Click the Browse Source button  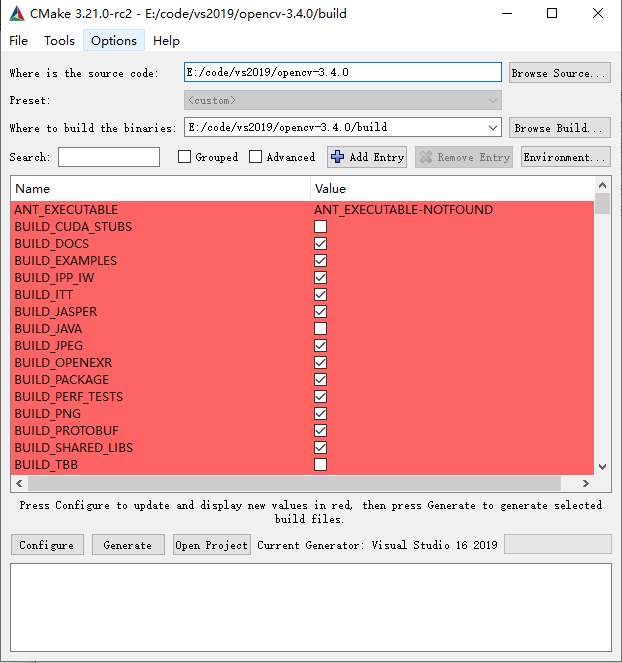(x=559, y=73)
